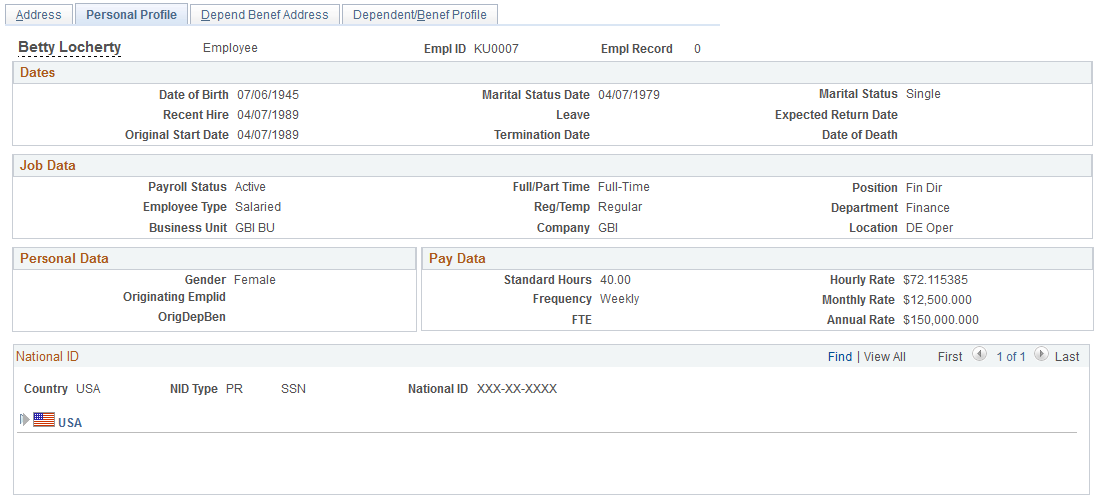Show next row arrow in National ID
Viewport: 1098px width, 502px height.
point(1041,355)
